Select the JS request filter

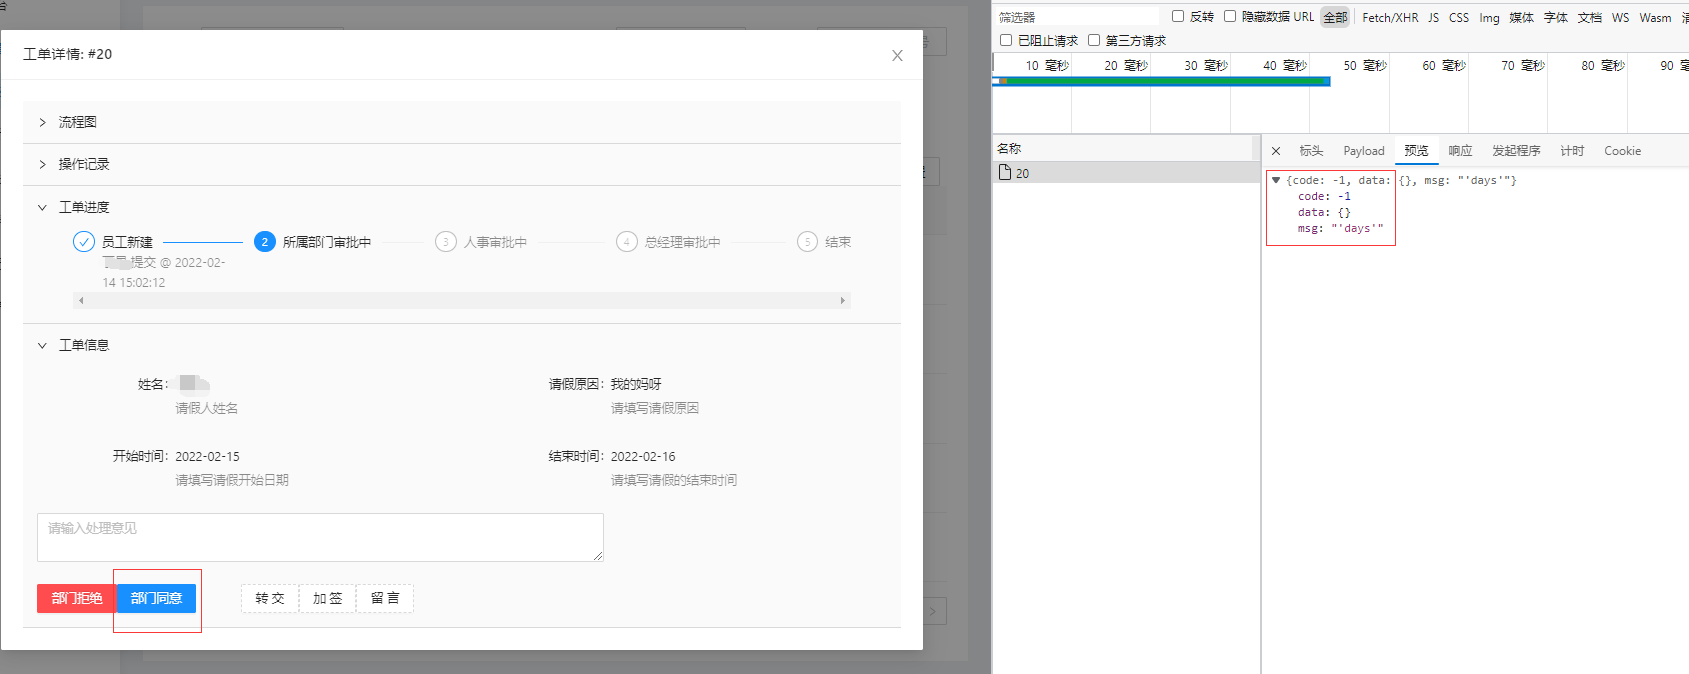(x=1433, y=17)
